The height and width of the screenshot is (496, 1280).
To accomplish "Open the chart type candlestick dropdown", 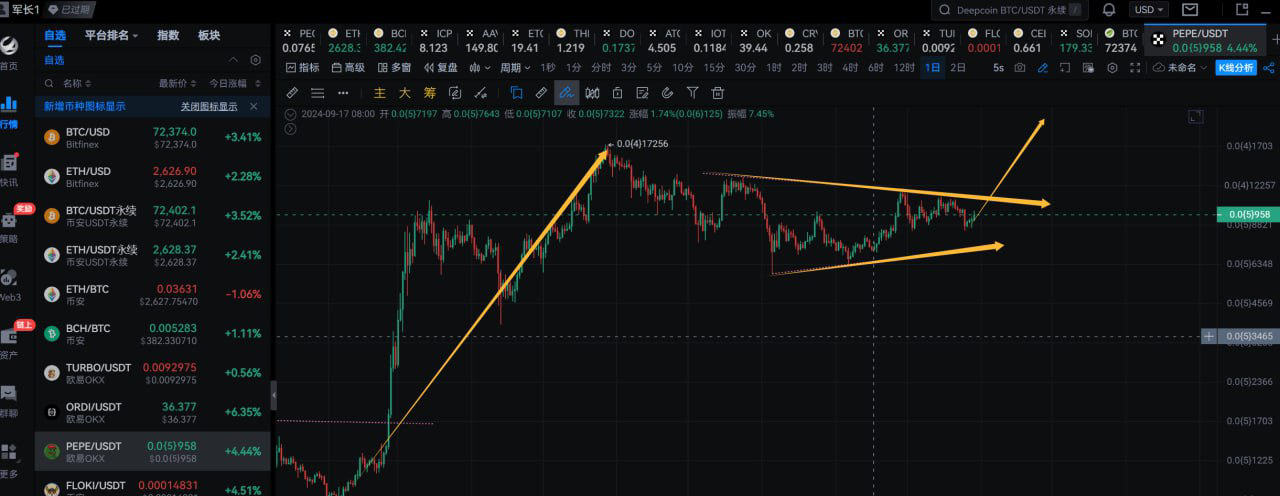I will tap(479, 68).
